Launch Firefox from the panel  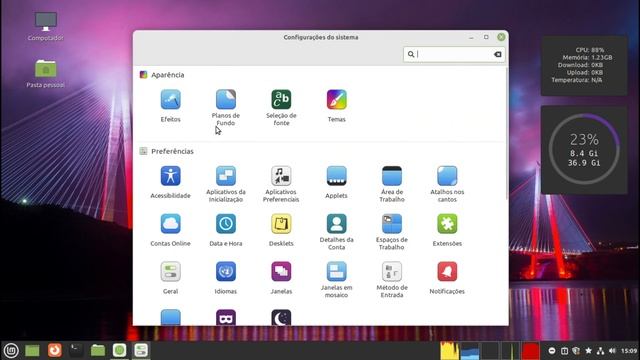(x=55, y=350)
